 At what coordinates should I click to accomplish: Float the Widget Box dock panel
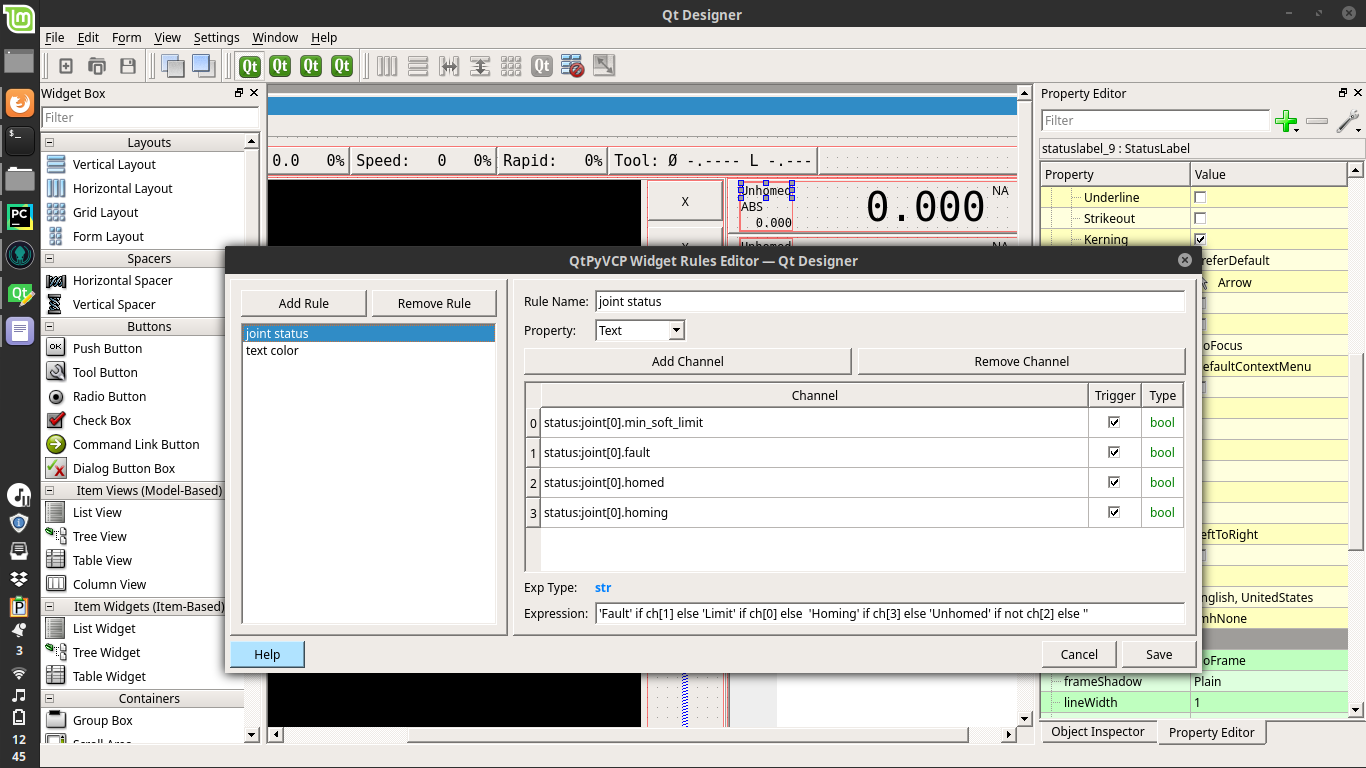[x=239, y=93]
